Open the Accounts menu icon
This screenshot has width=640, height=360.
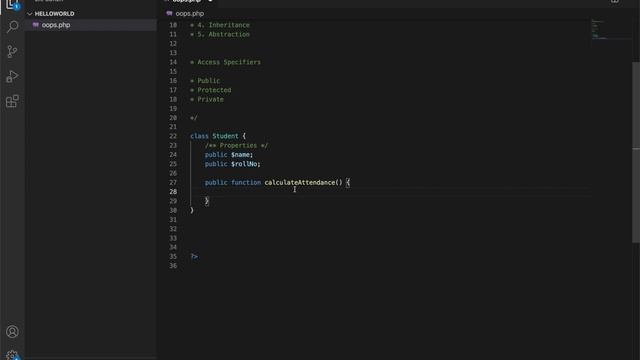click(x=12, y=331)
